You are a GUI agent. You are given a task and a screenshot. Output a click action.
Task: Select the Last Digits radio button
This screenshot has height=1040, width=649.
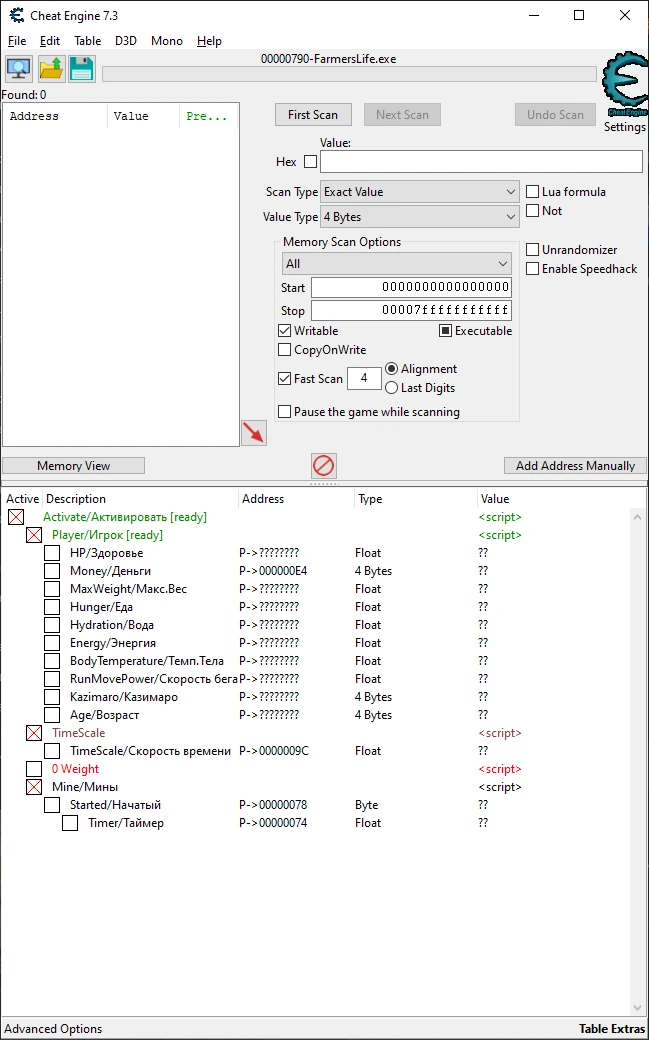392,388
